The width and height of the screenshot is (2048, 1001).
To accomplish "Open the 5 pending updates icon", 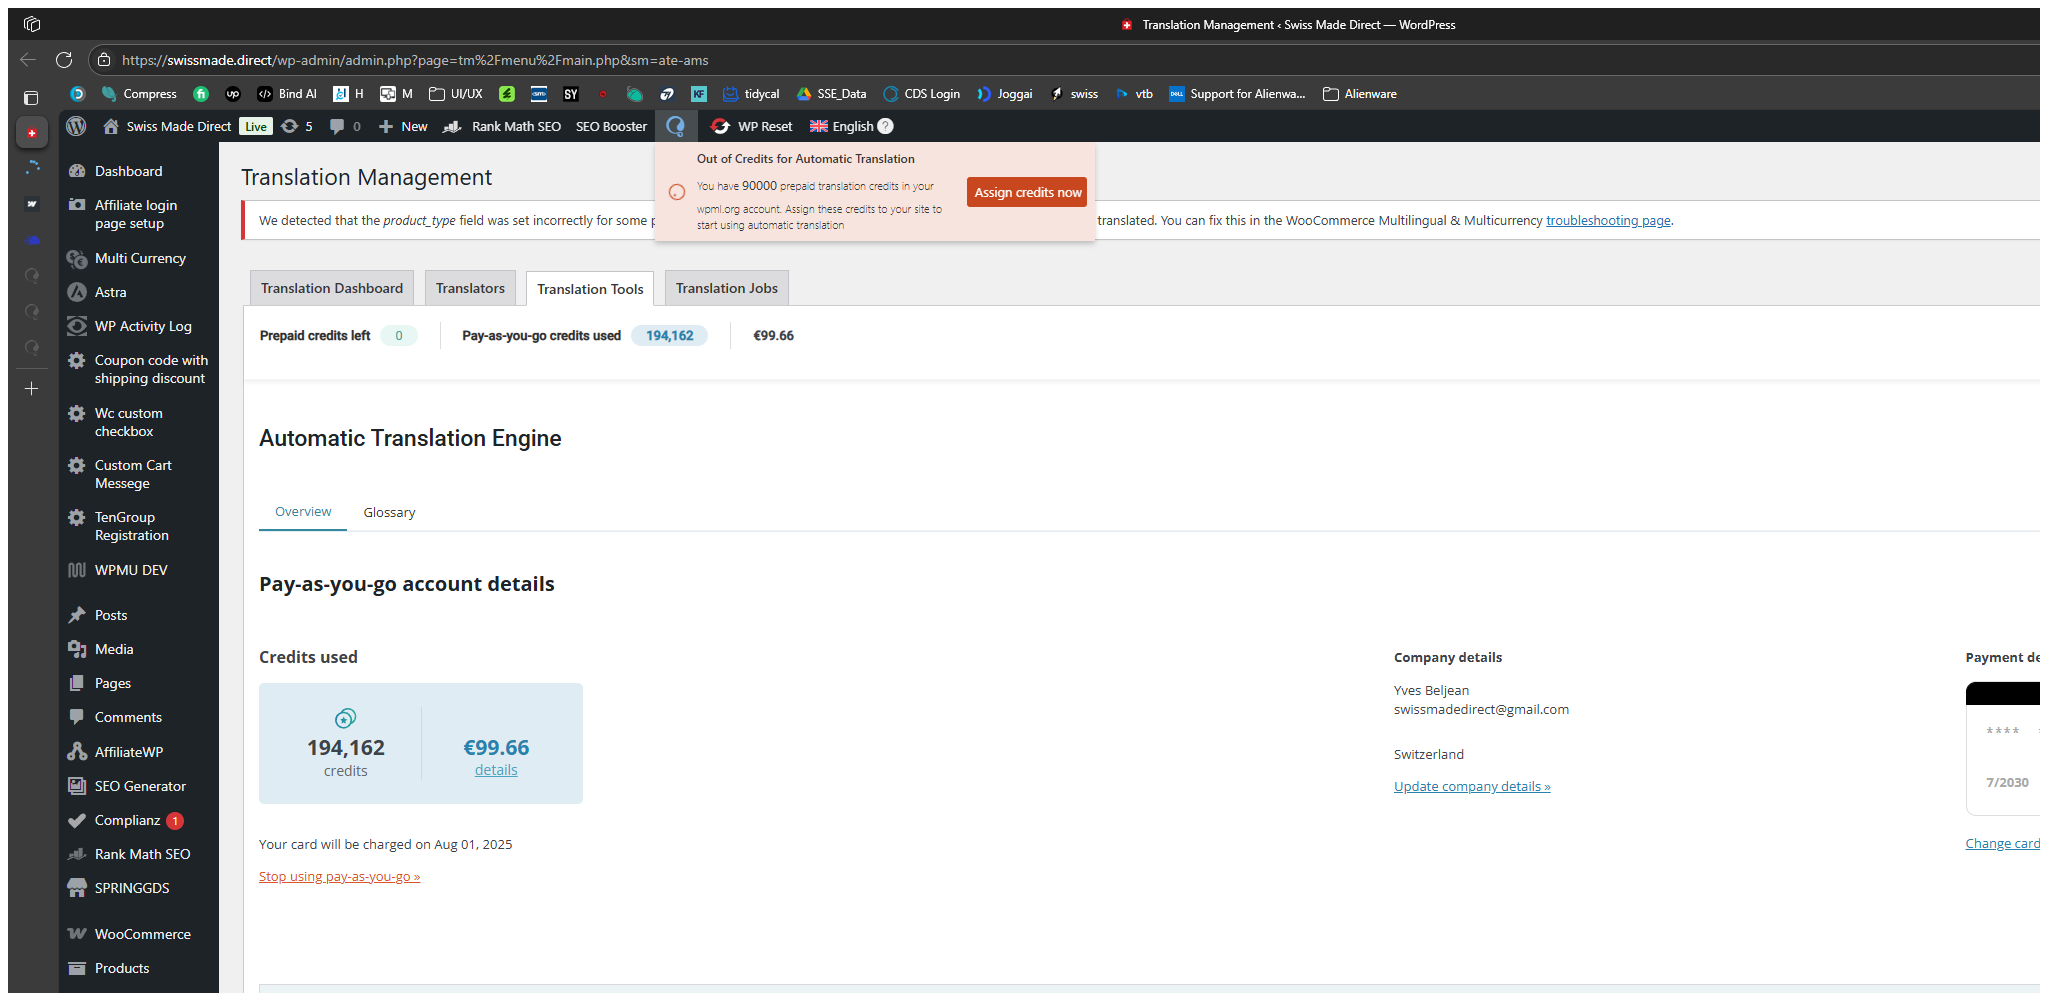I will (x=297, y=126).
